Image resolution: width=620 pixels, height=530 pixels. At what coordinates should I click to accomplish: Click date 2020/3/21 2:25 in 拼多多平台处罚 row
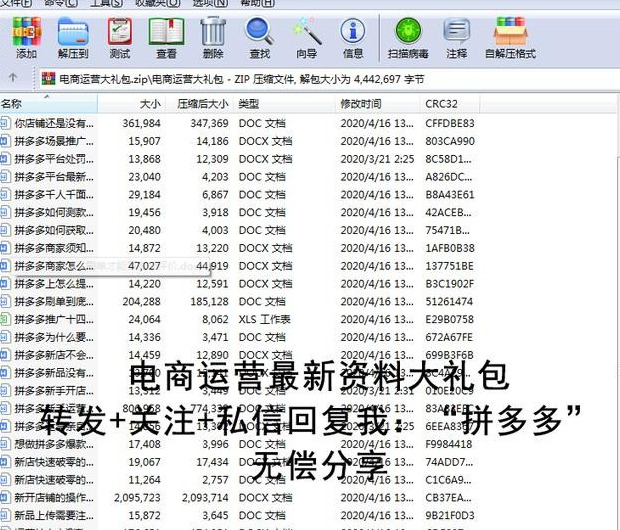378,159
